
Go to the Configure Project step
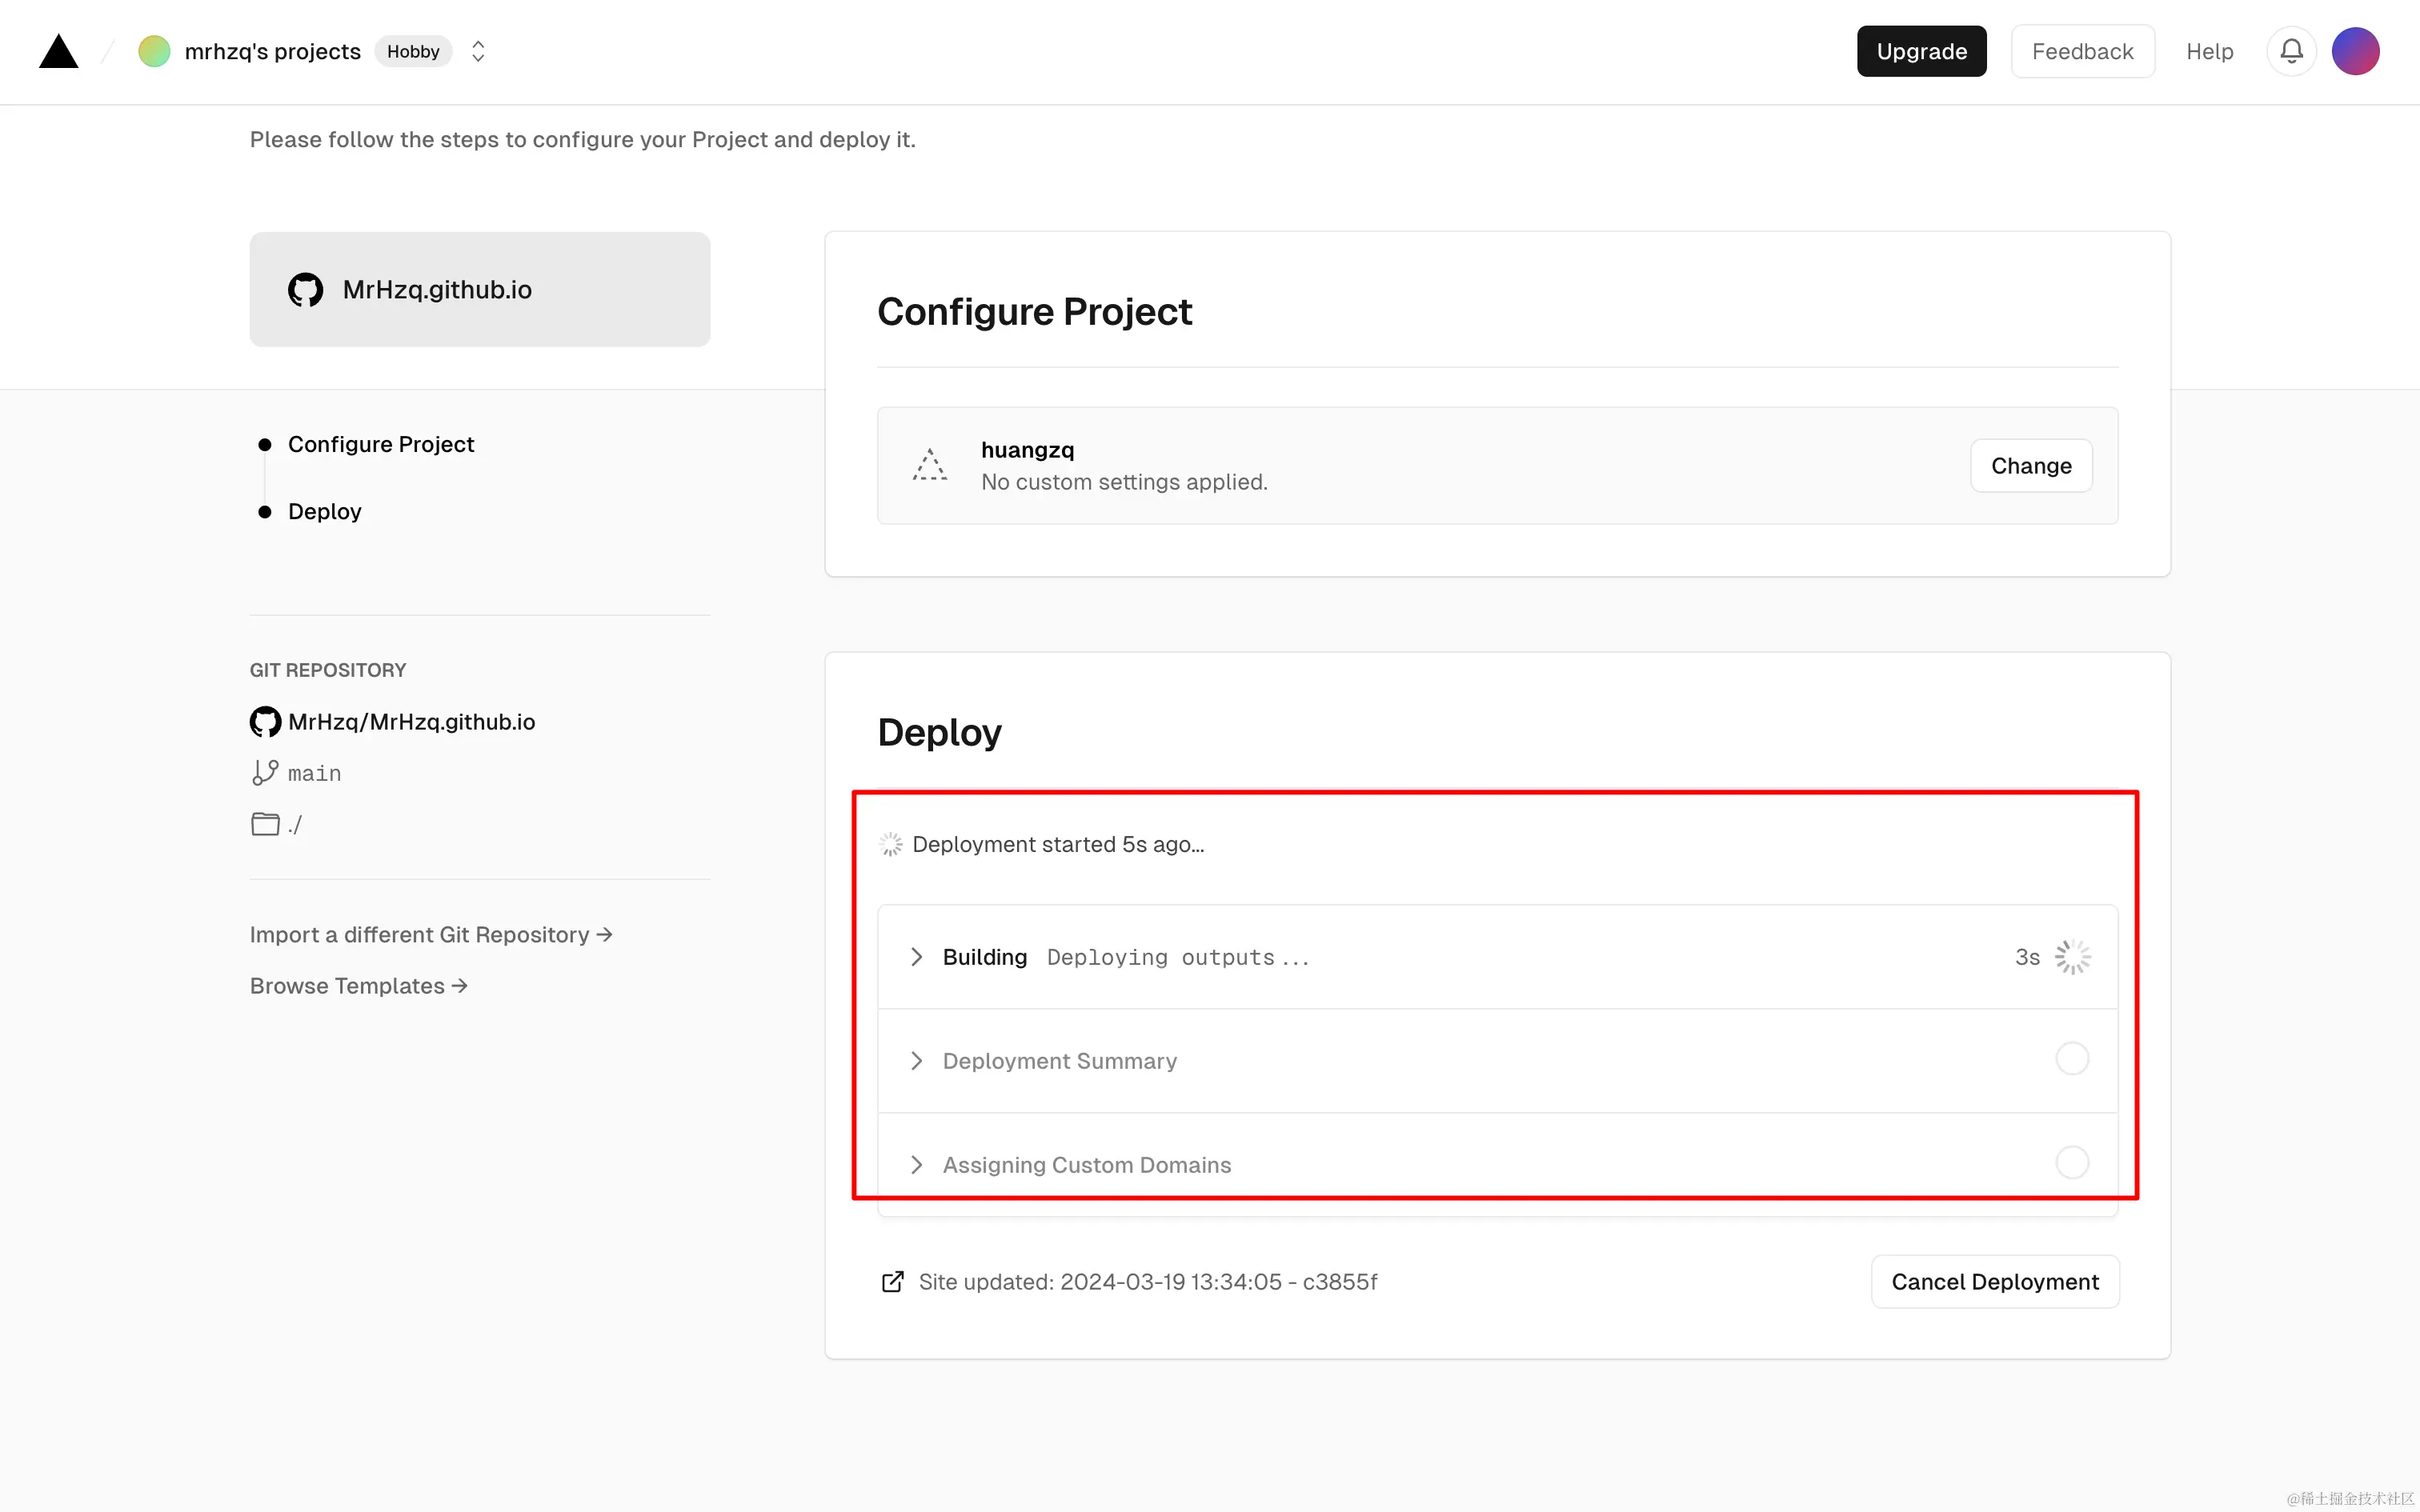tap(380, 444)
